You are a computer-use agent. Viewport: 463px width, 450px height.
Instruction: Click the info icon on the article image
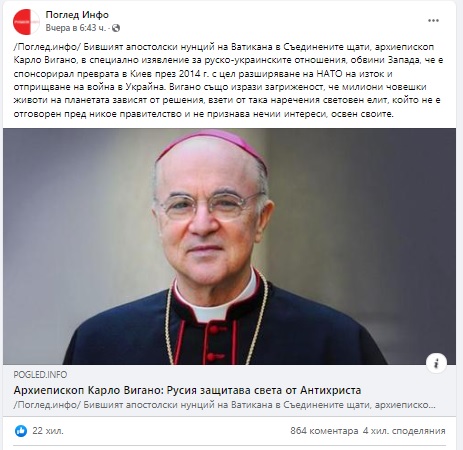pos(436,363)
